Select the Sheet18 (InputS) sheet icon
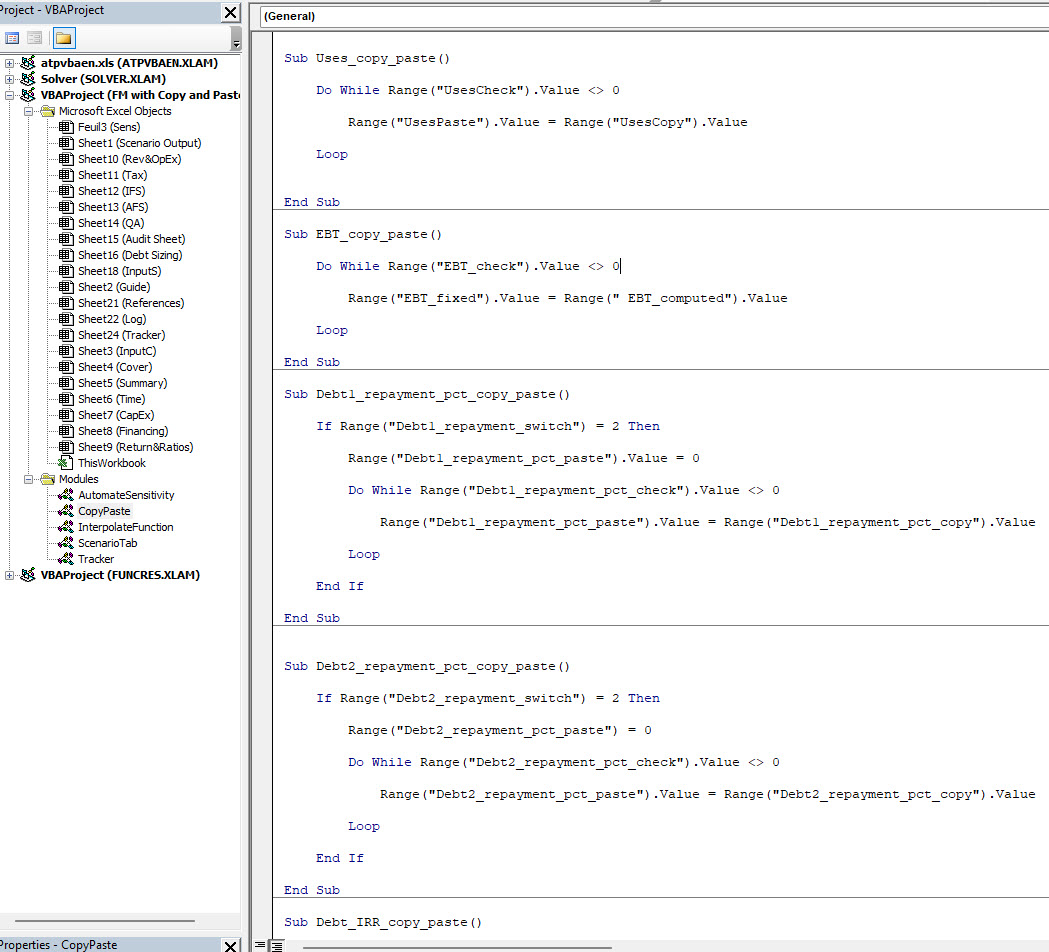 (x=66, y=272)
